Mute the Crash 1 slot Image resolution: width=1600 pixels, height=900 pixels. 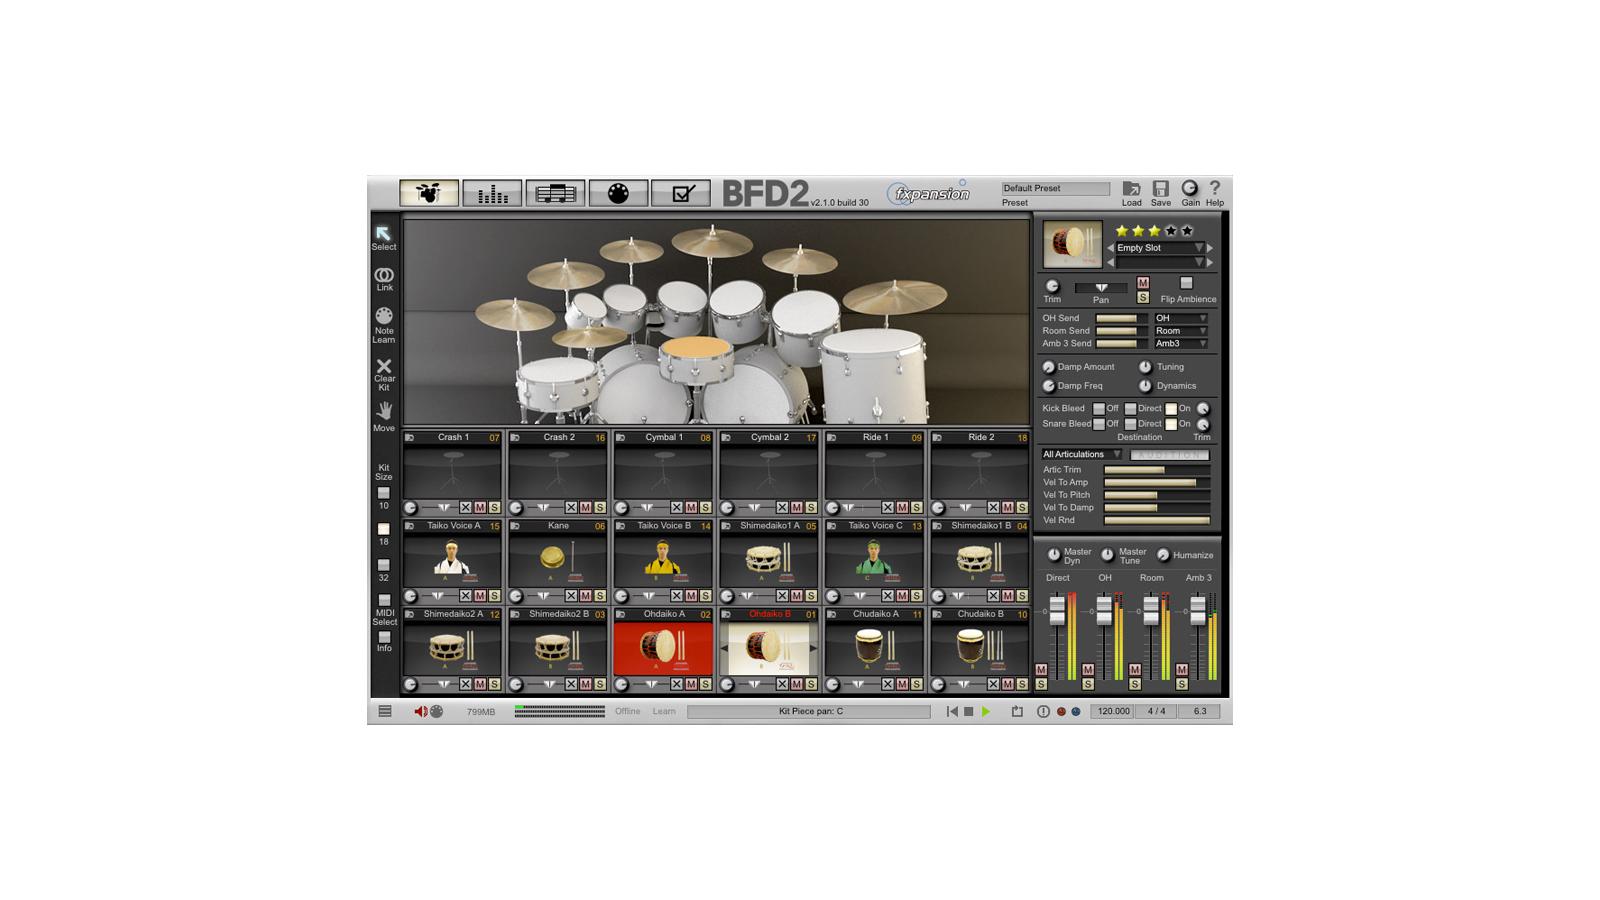[x=480, y=508]
